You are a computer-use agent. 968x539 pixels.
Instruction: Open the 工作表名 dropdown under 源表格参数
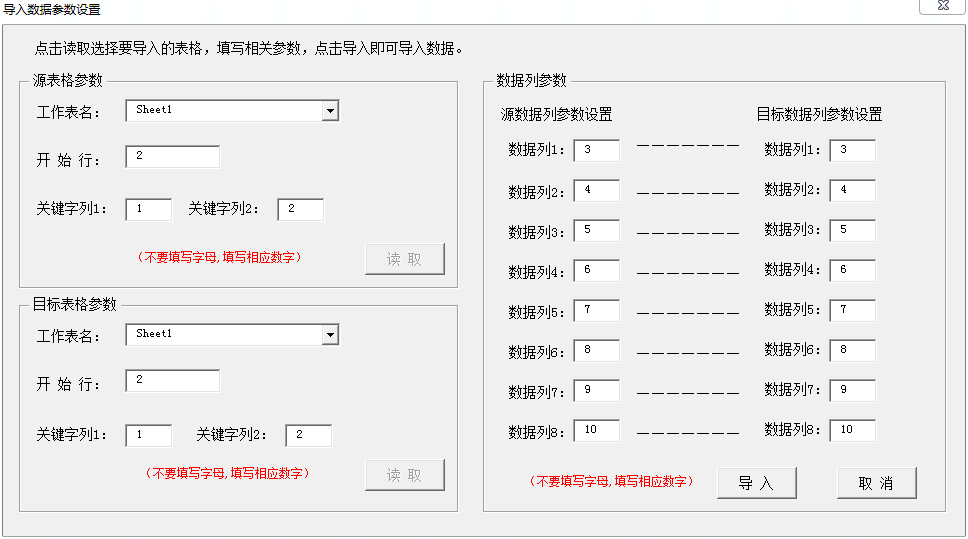click(x=330, y=111)
